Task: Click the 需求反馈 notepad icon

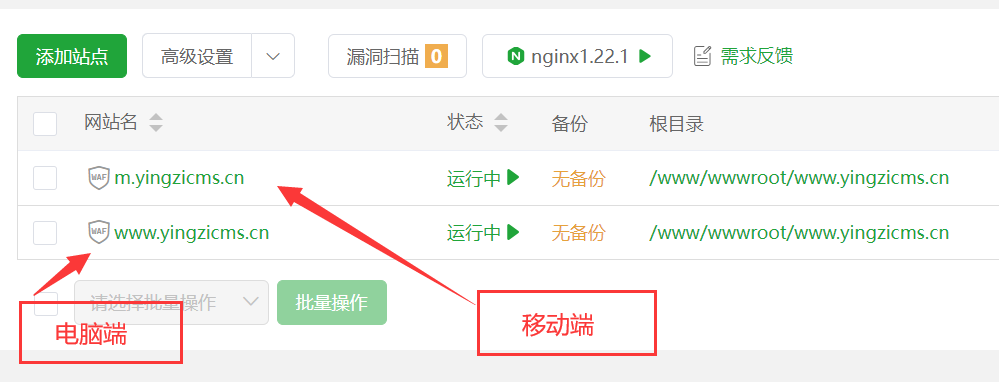Action: [702, 56]
